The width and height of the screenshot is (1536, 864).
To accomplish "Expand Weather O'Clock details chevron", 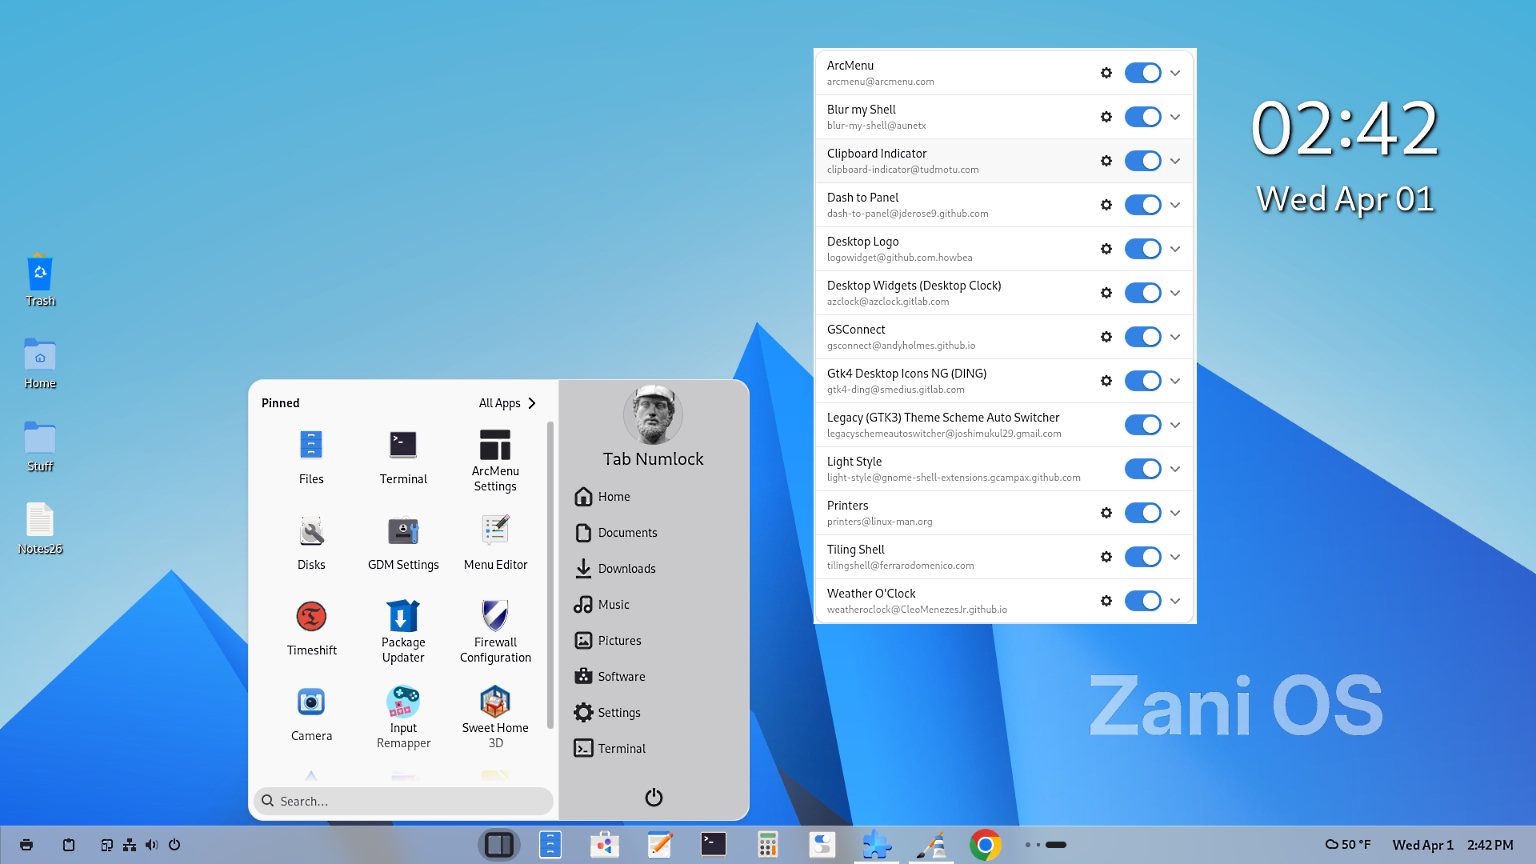I will [1175, 601].
